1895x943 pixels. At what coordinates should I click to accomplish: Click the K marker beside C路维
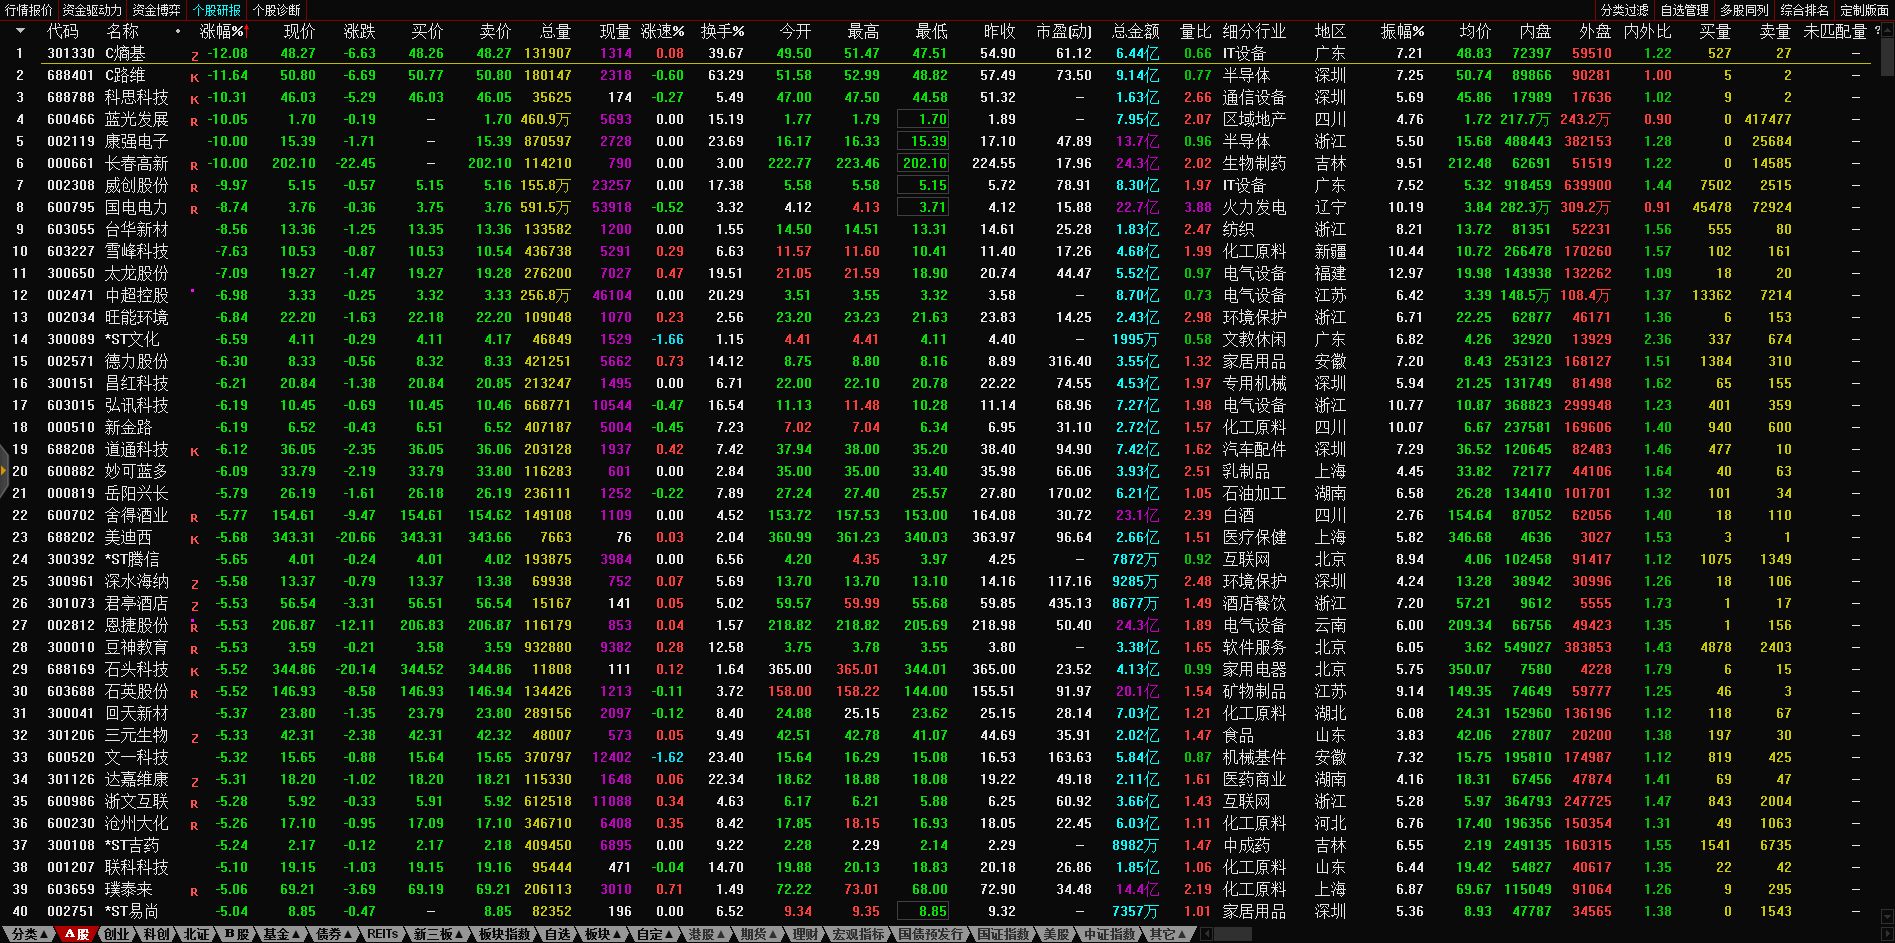point(194,77)
